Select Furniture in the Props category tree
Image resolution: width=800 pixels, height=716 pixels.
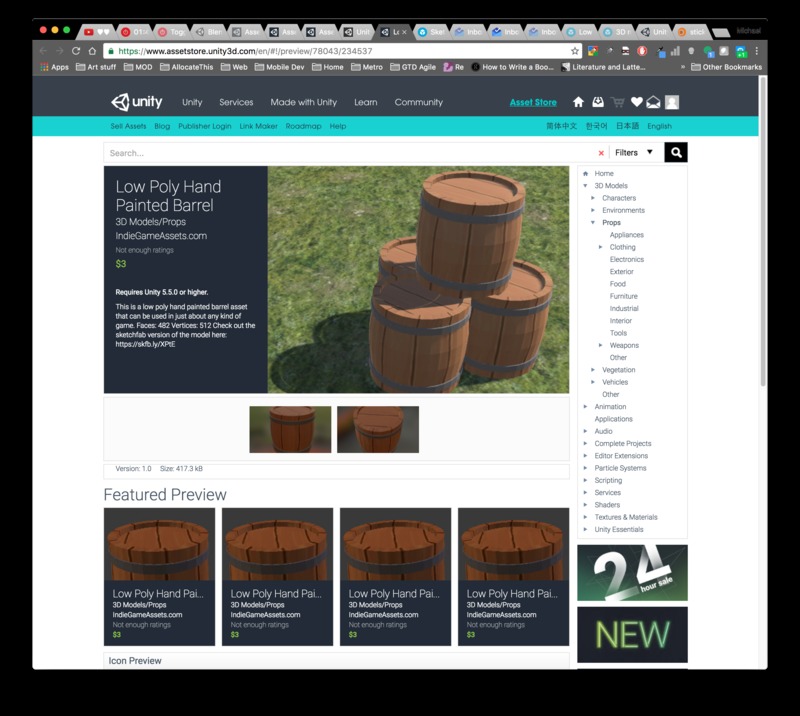(623, 296)
